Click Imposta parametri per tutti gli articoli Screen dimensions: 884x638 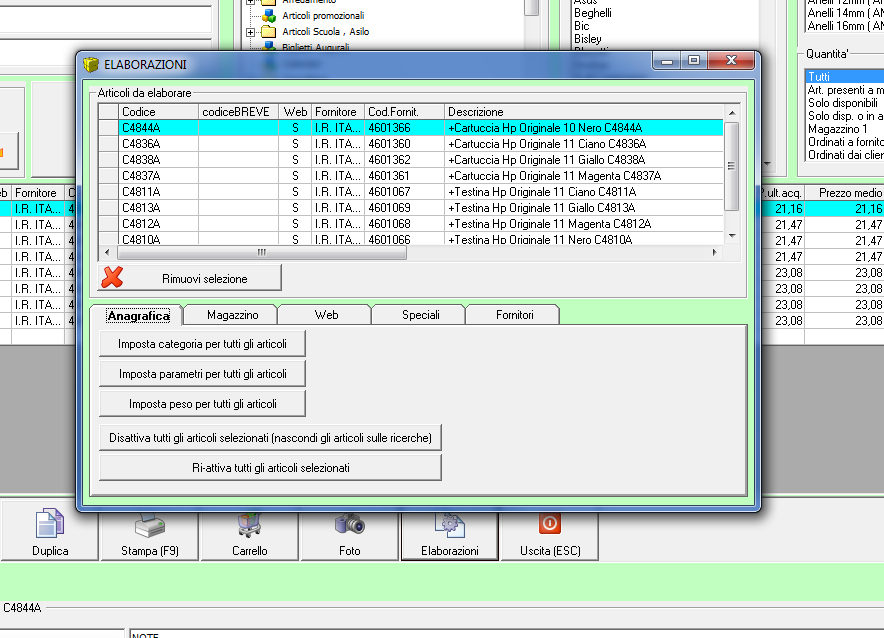click(202, 374)
